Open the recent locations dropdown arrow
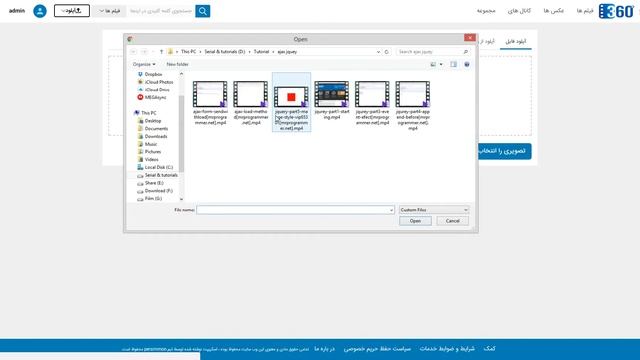The width and height of the screenshot is (640, 360). [x=153, y=52]
